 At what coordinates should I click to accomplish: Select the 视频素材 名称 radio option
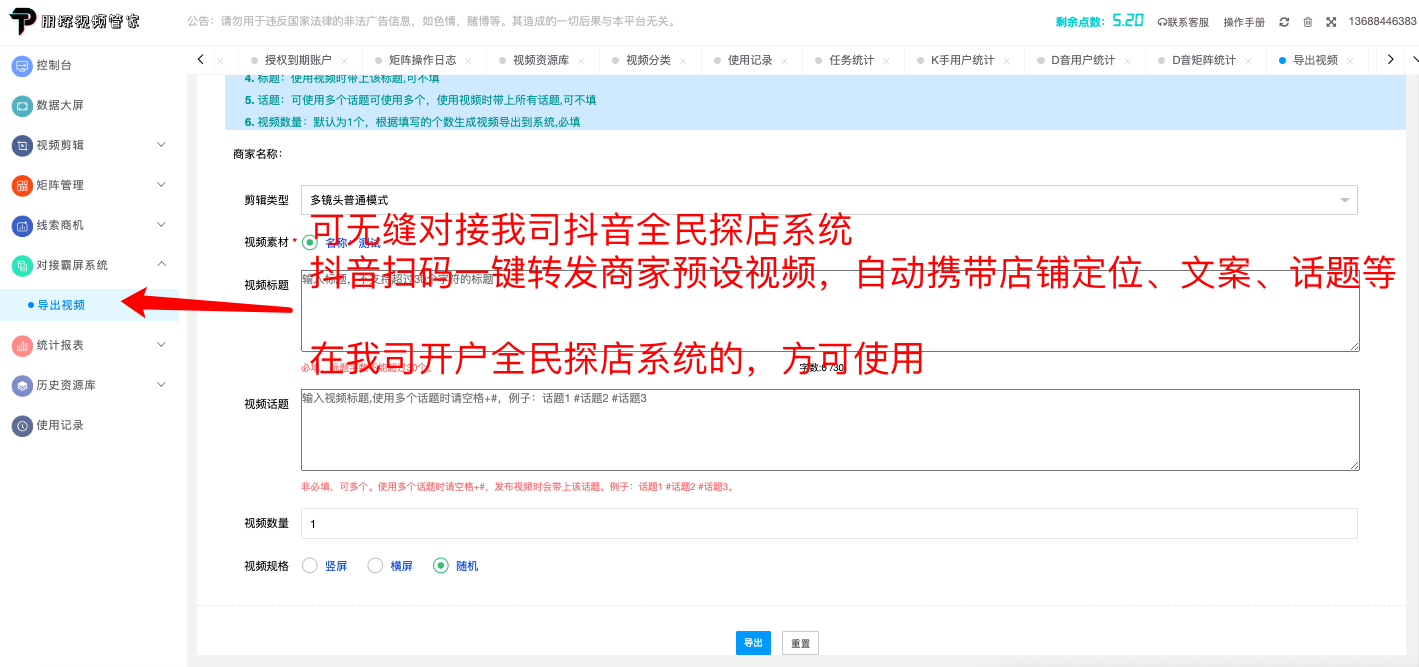click(309, 242)
